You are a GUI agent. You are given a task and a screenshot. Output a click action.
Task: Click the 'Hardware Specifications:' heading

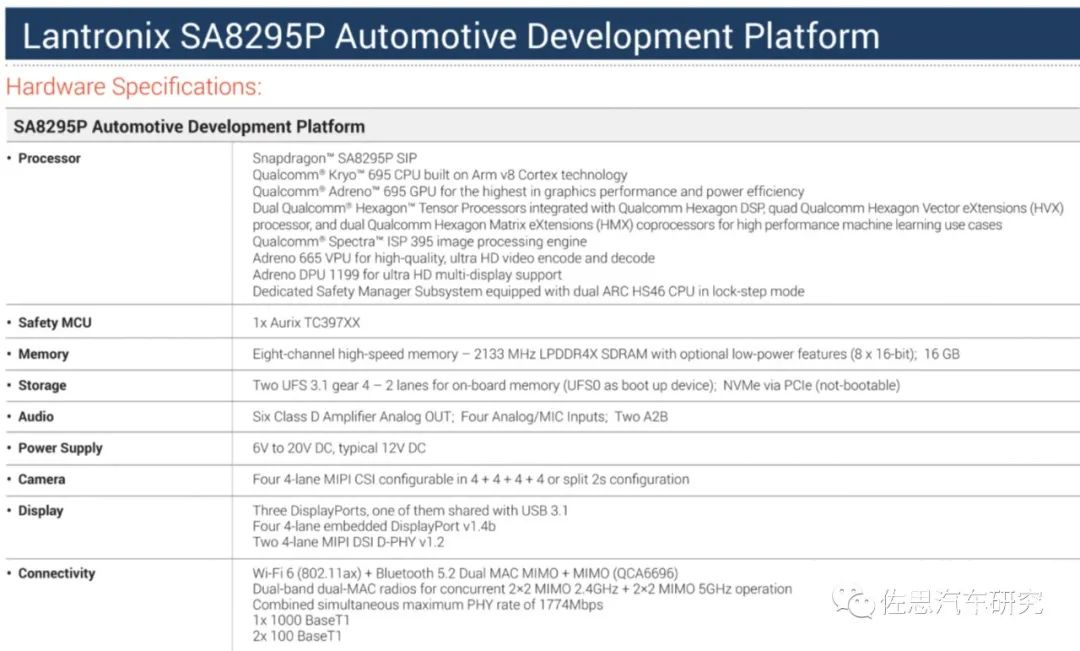(134, 87)
